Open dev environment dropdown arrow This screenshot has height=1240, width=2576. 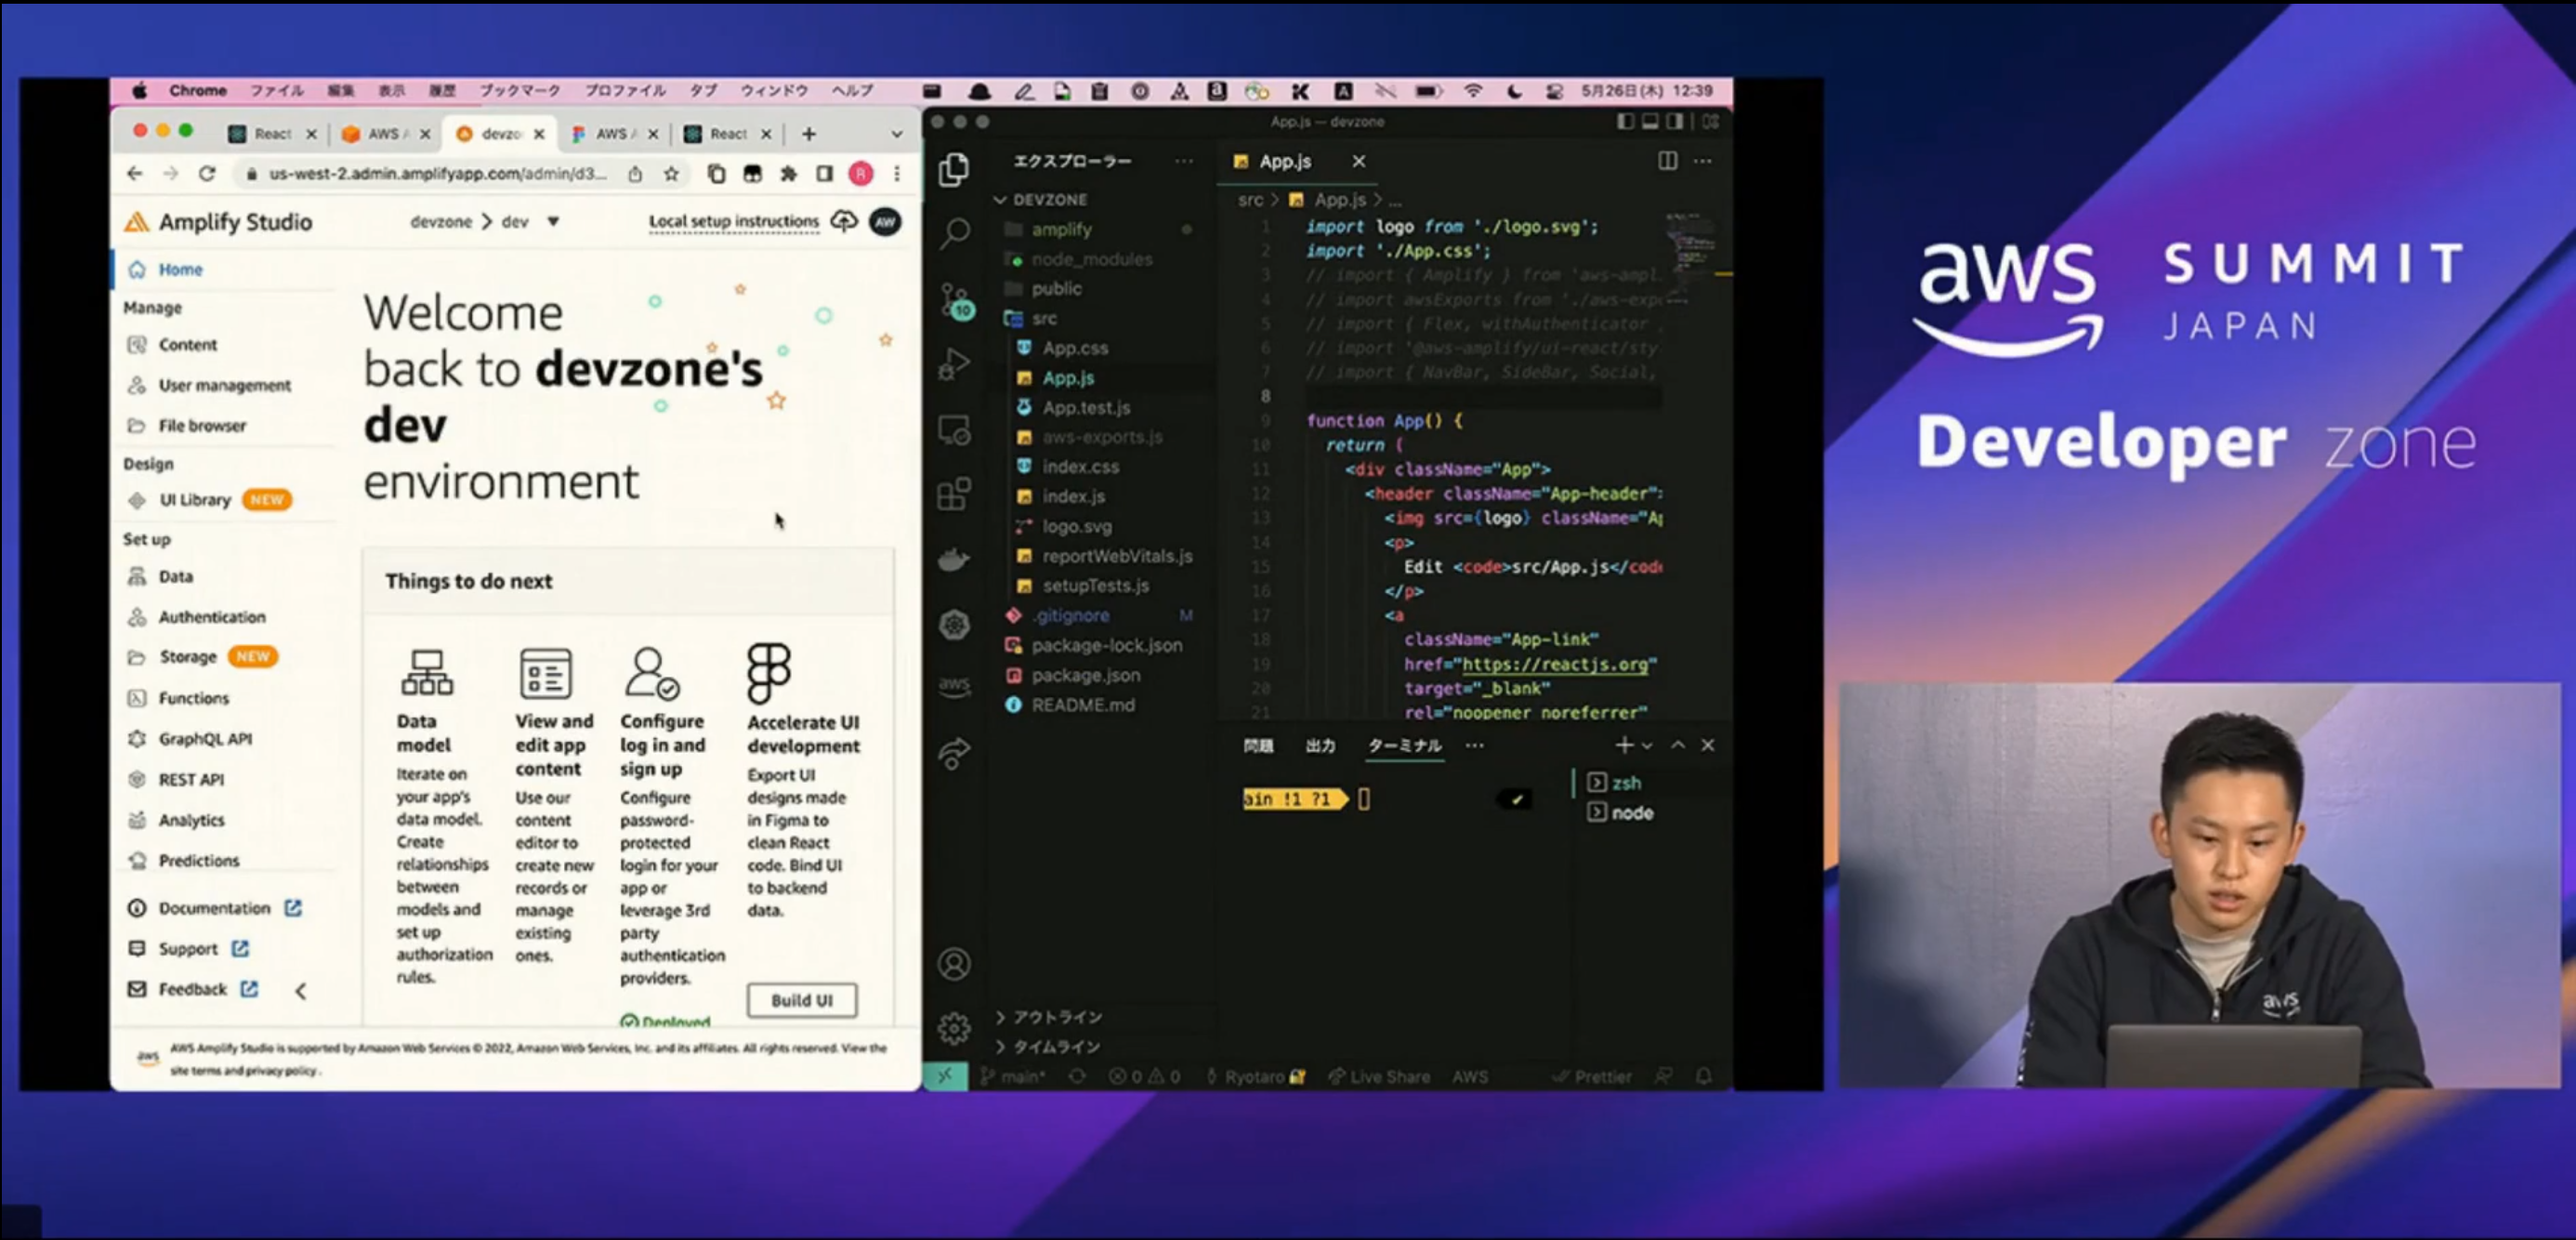pos(553,221)
